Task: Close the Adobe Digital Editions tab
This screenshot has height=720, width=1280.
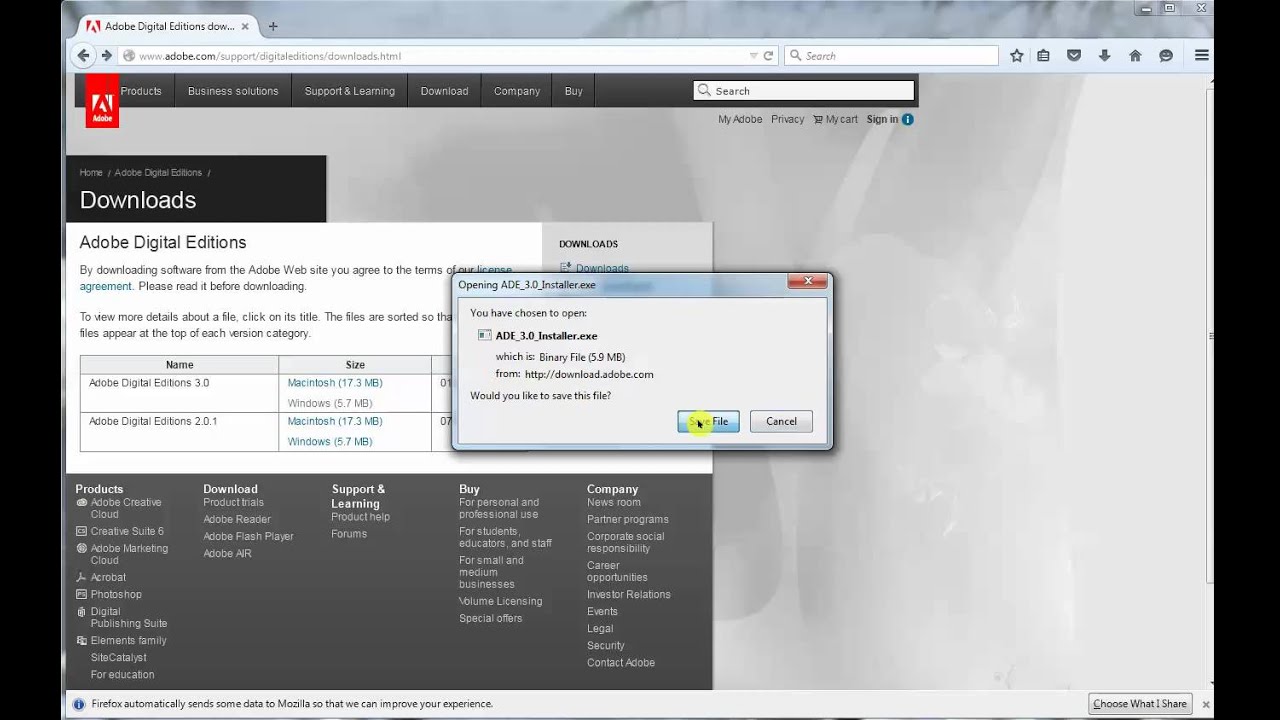Action: pos(245,26)
